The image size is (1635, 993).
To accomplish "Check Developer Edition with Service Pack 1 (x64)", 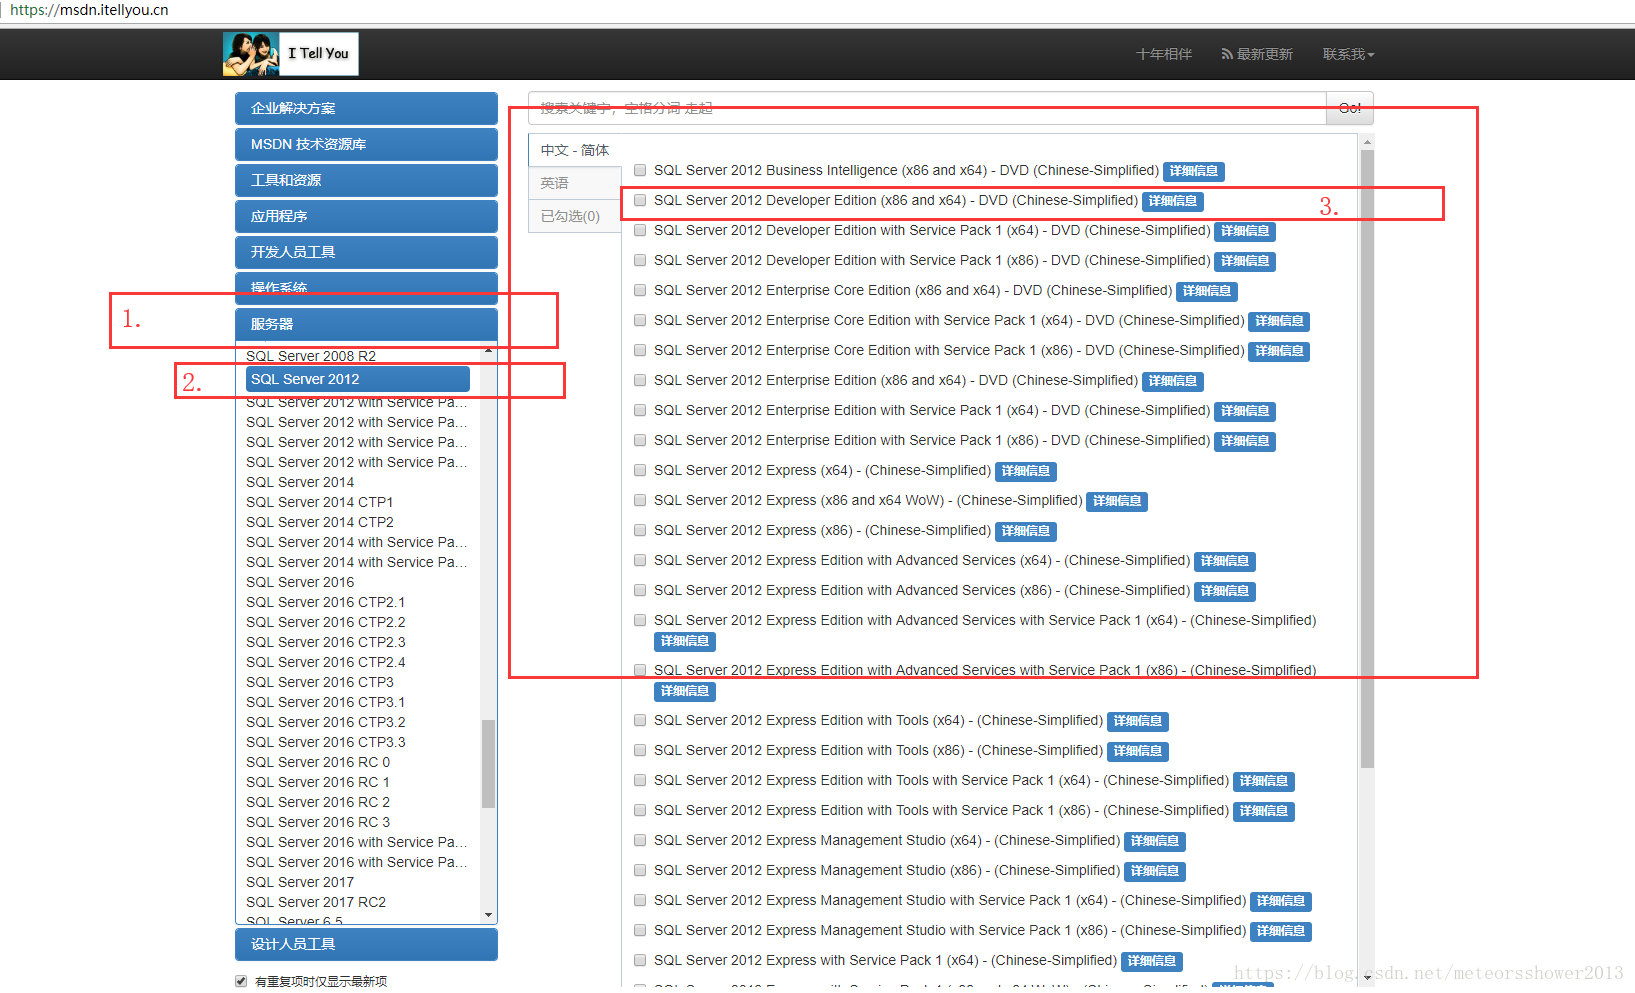I will pos(640,231).
